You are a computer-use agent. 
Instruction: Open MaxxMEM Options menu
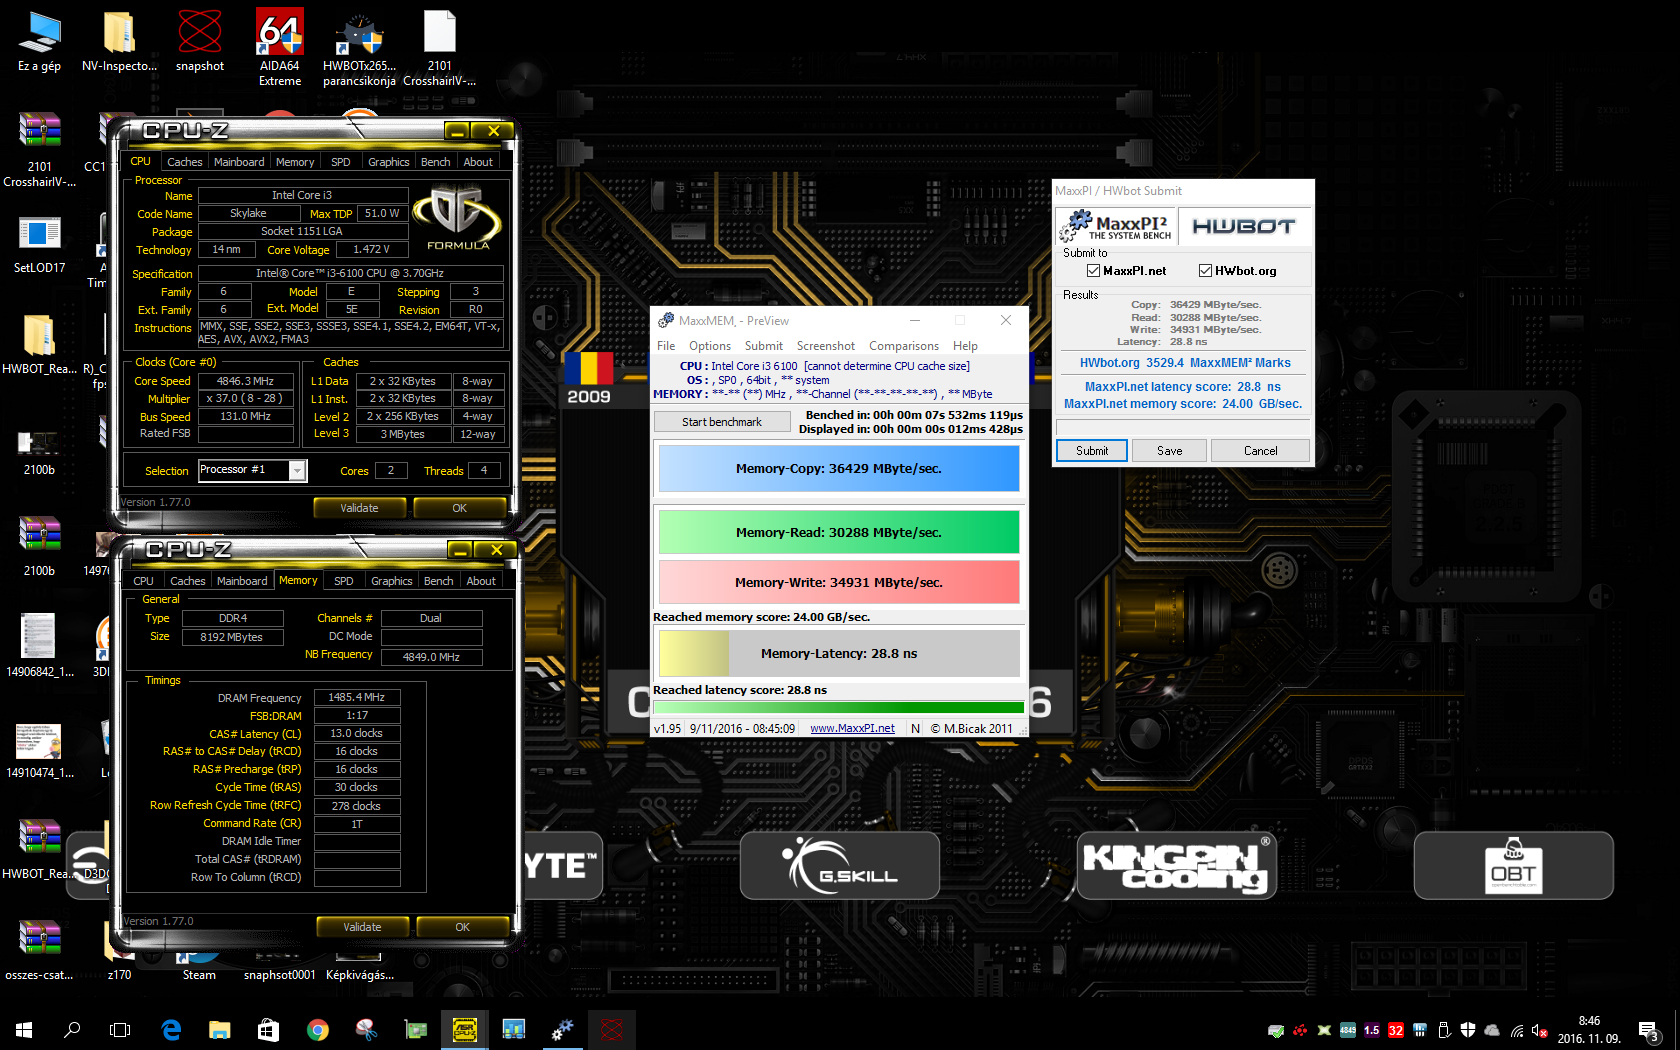coord(710,346)
